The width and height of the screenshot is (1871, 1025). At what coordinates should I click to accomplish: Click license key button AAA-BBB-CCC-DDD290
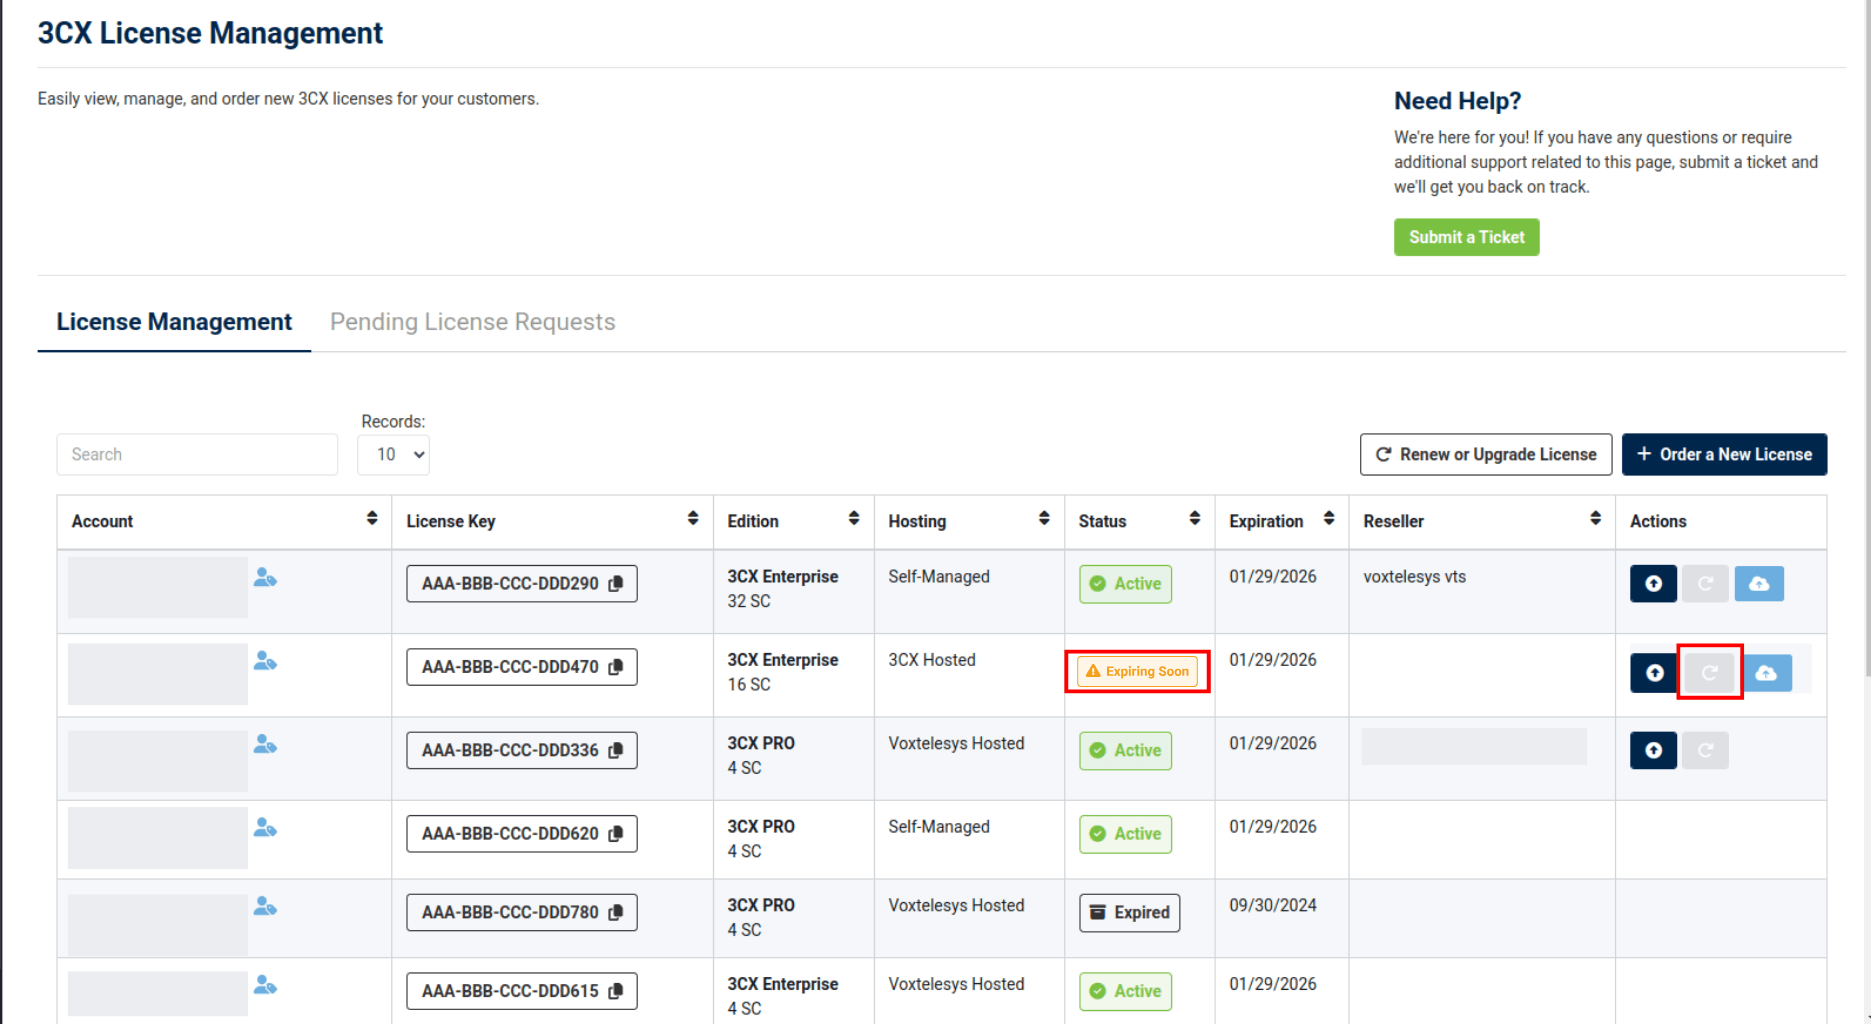tap(522, 584)
